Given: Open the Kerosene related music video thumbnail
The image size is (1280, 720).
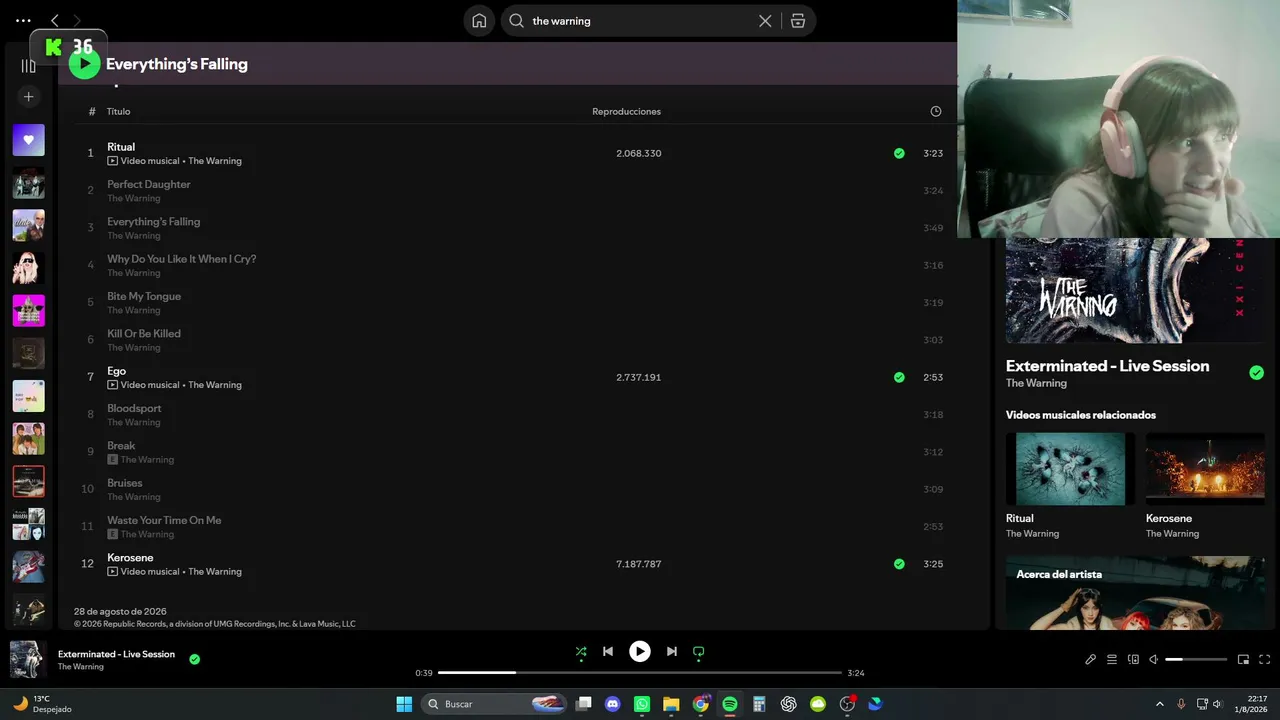Looking at the screenshot, I should pos(1205,468).
